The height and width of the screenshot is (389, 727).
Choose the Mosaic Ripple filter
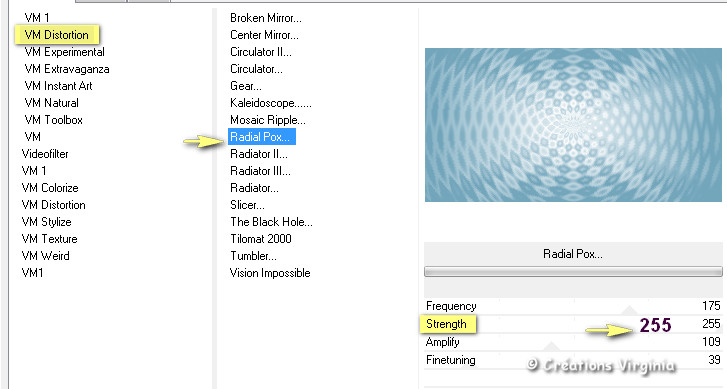268,120
